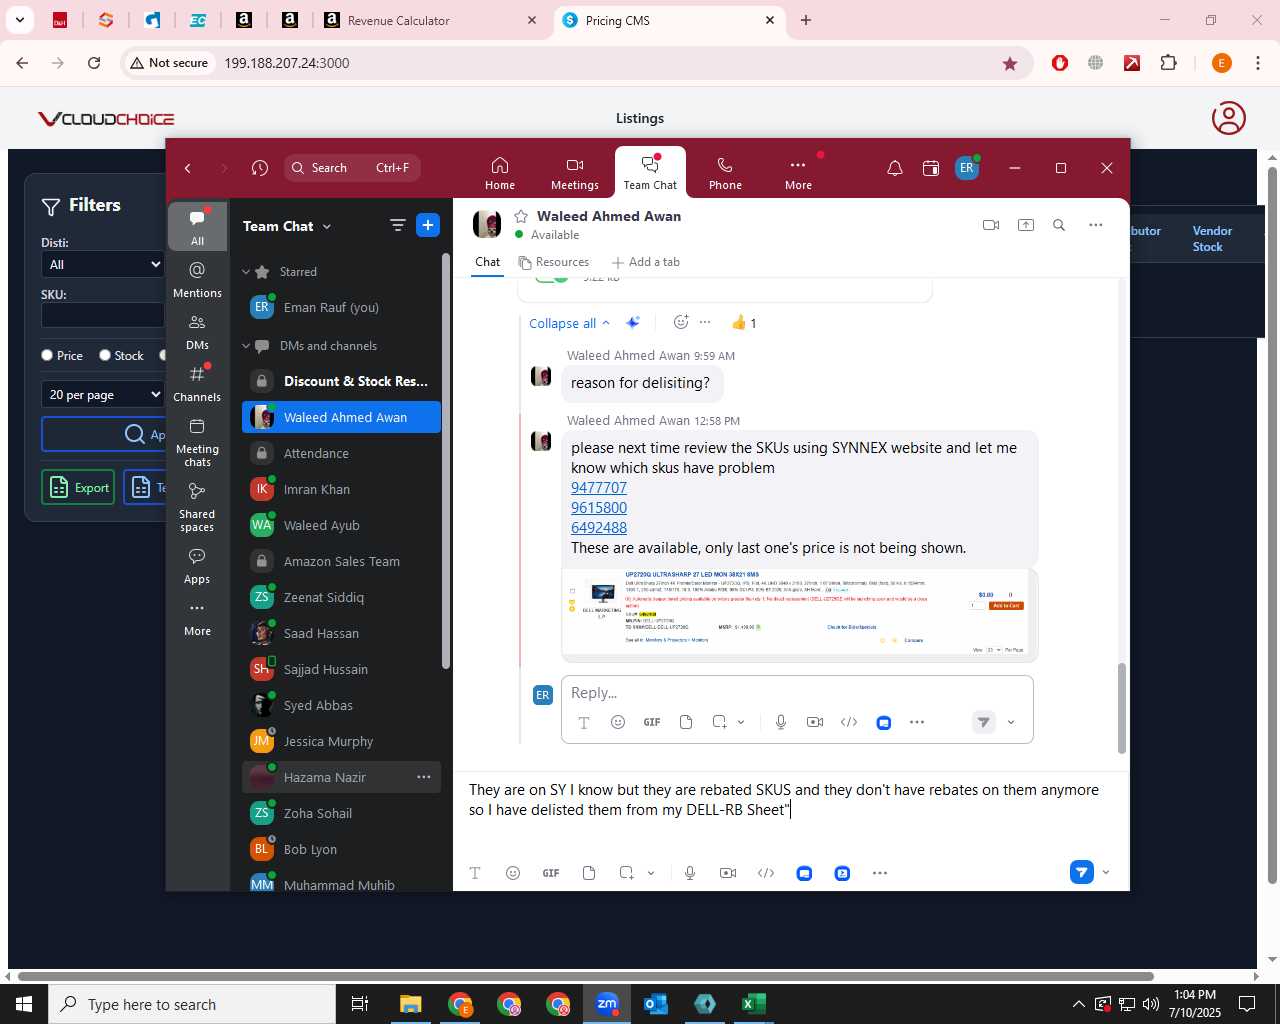This screenshot has width=1280, height=1024.
Task: Open SKU link 6492488
Action: 599,528
